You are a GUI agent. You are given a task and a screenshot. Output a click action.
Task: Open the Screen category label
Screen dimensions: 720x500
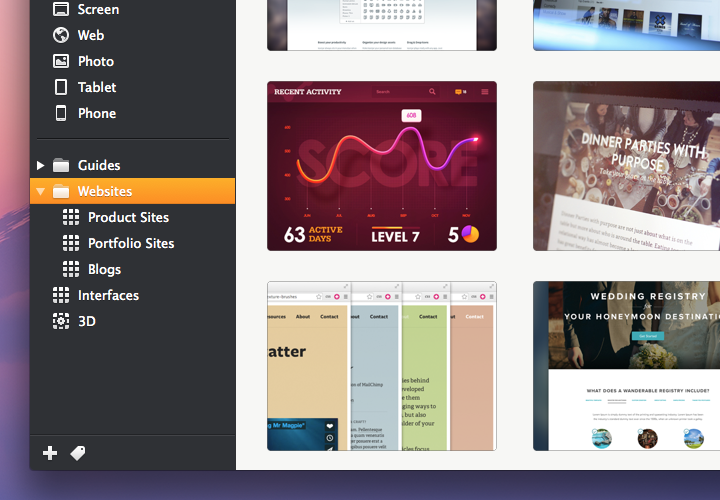pos(98,9)
